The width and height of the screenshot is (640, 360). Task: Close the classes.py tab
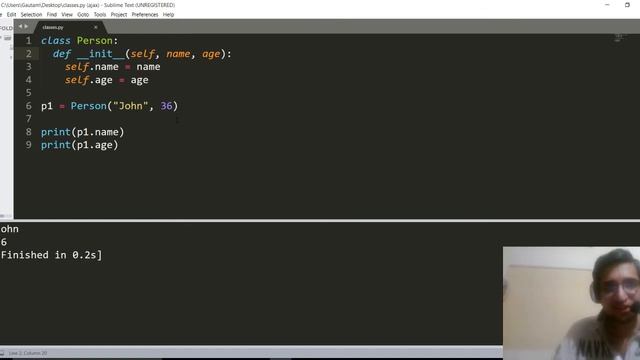click(96, 27)
